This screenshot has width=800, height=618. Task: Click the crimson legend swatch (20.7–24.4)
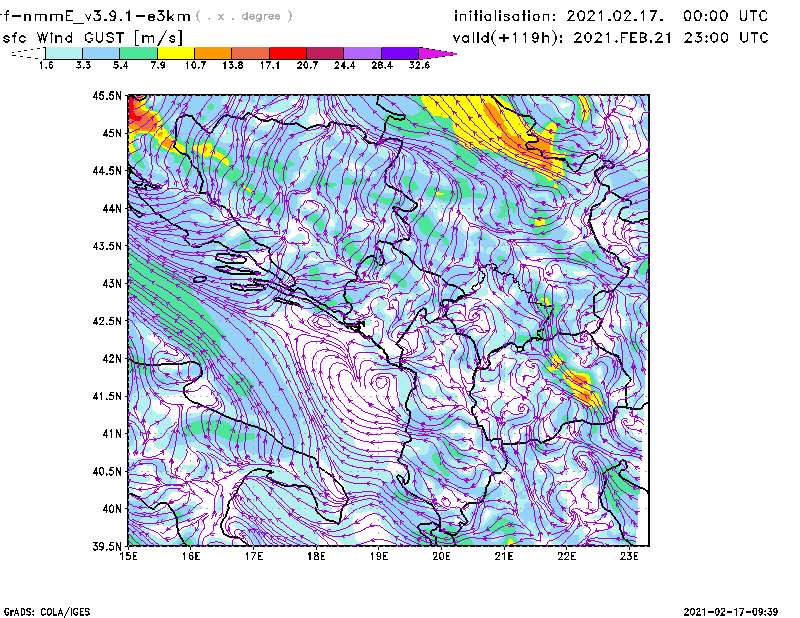click(x=325, y=53)
